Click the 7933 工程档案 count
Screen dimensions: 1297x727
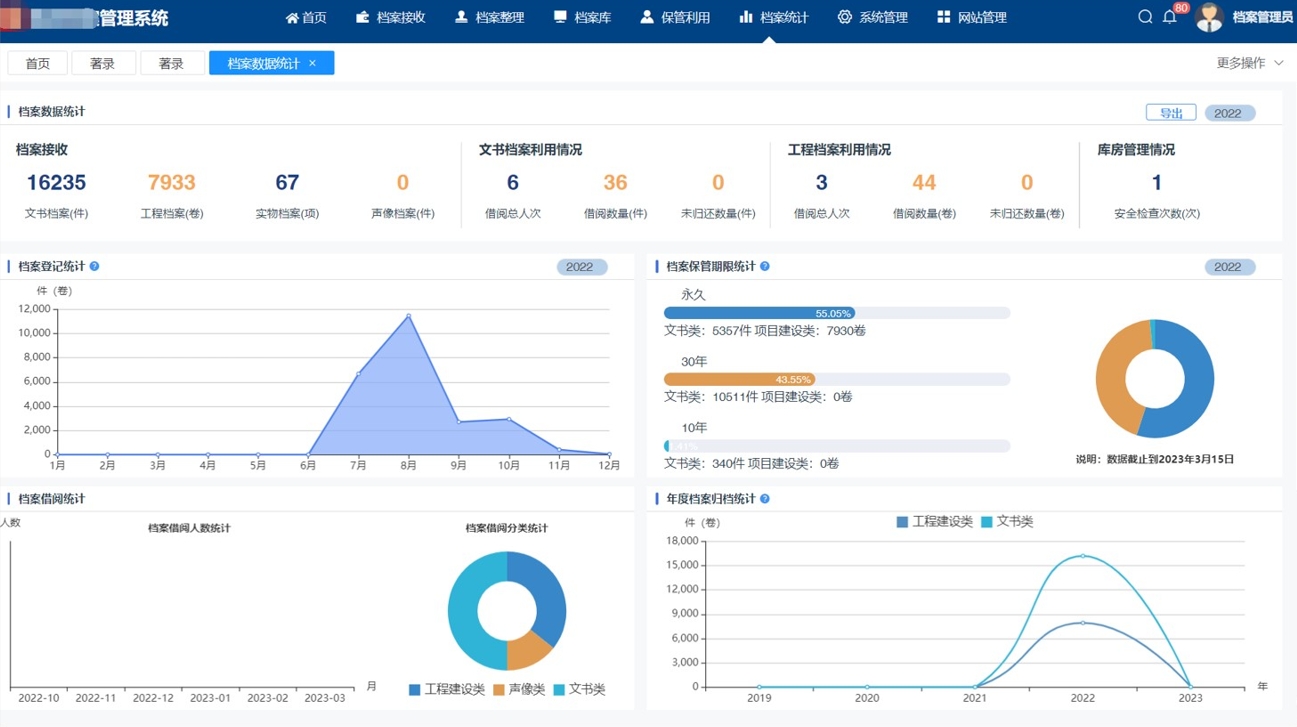pyautogui.click(x=172, y=182)
